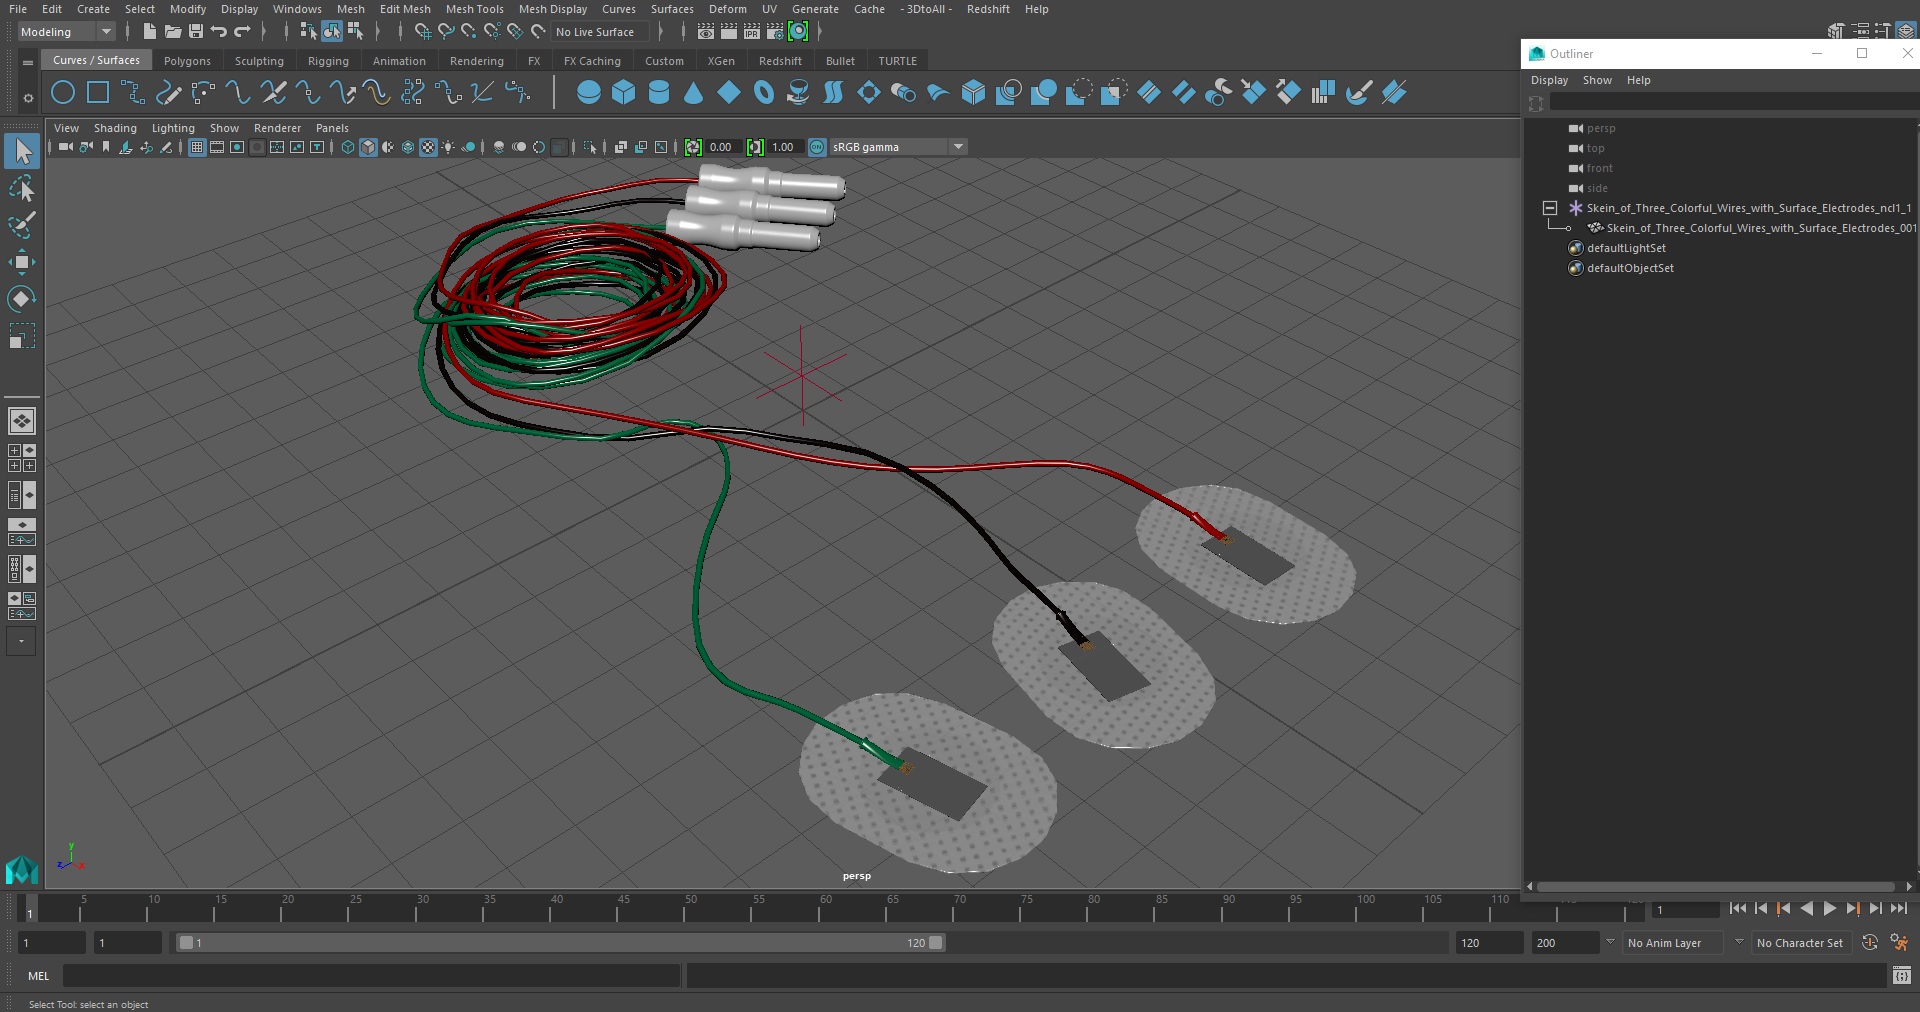The image size is (1920, 1012).
Task: Open the Script Editor
Action: 1902,975
